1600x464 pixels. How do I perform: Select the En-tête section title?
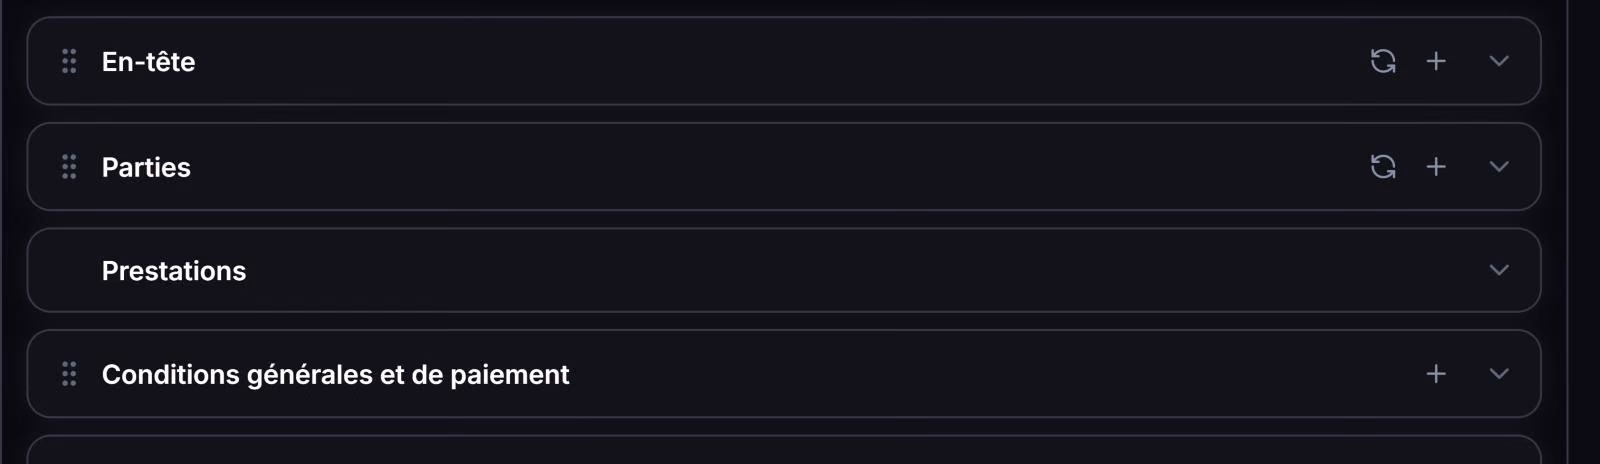coord(148,61)
